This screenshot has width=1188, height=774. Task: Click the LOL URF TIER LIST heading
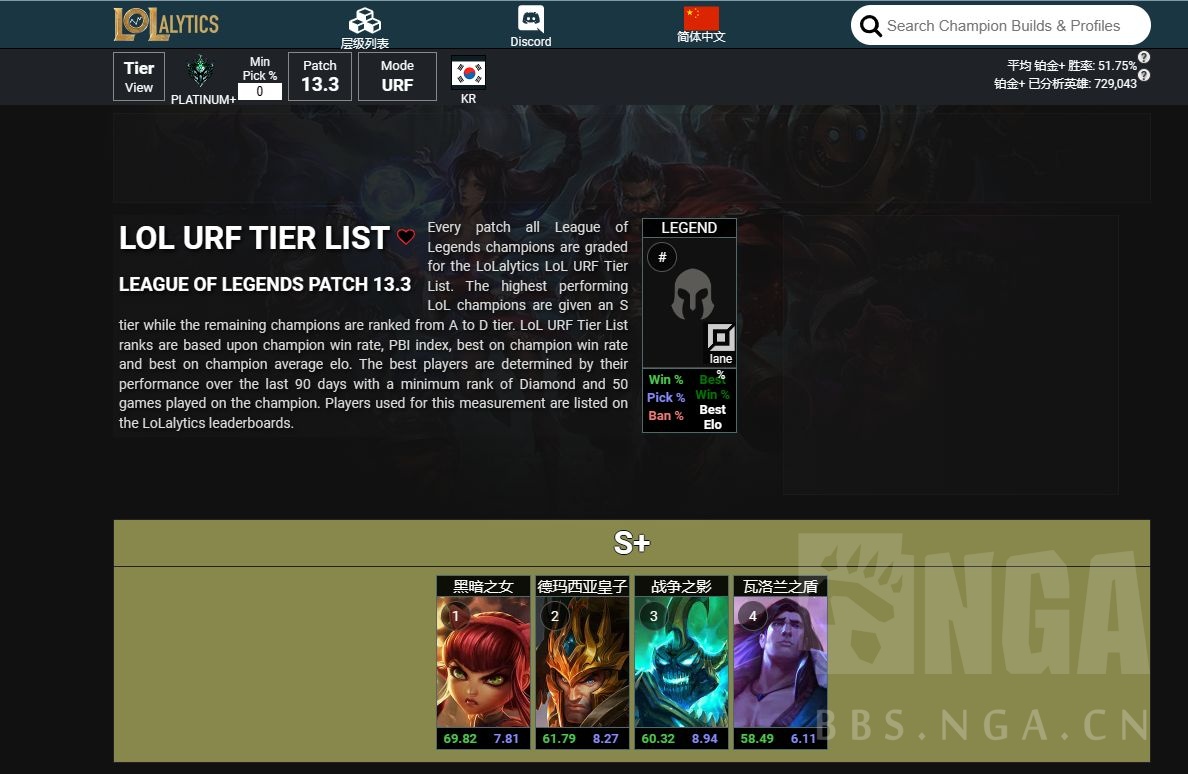tap(254, 238)
